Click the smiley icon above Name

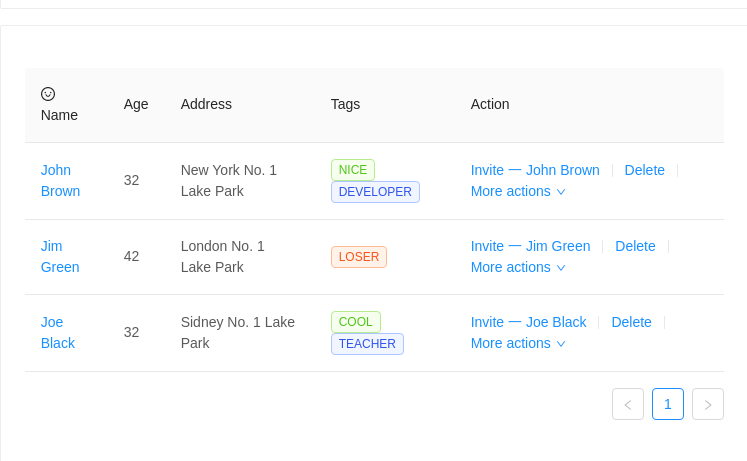click(x=48, y=94)
